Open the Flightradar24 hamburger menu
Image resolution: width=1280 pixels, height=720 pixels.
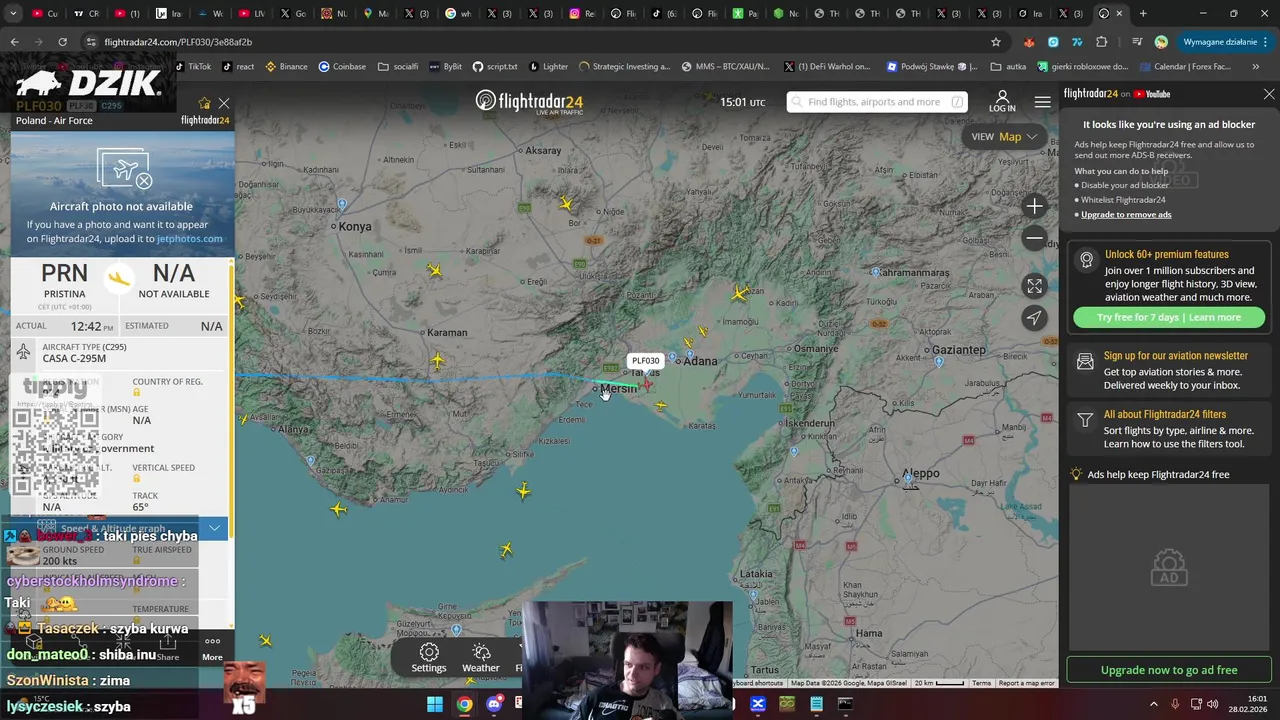pos(1042,102)
